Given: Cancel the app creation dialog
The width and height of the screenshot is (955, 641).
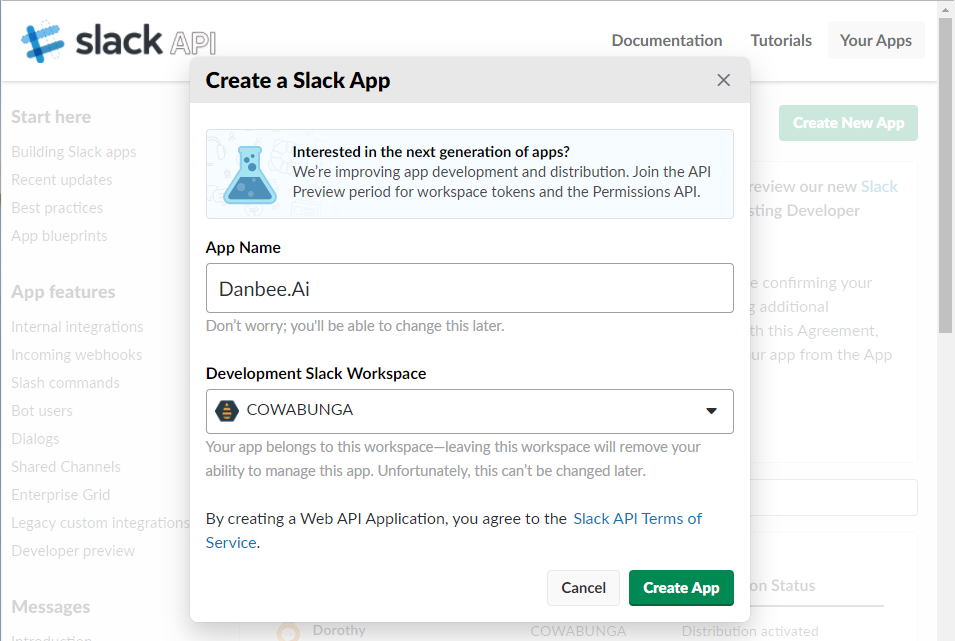Looking at the screenshot, I should pos(583,587).
